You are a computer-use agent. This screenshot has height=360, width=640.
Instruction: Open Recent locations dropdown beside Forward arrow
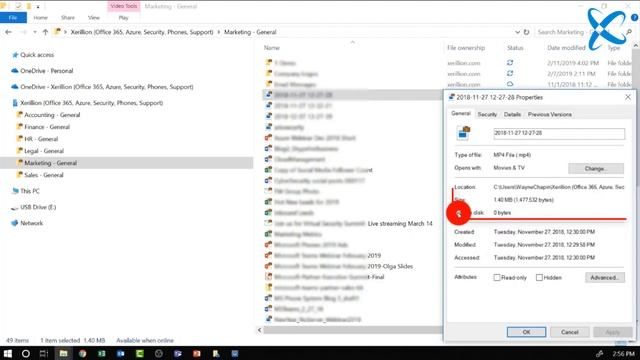[35, 32]
